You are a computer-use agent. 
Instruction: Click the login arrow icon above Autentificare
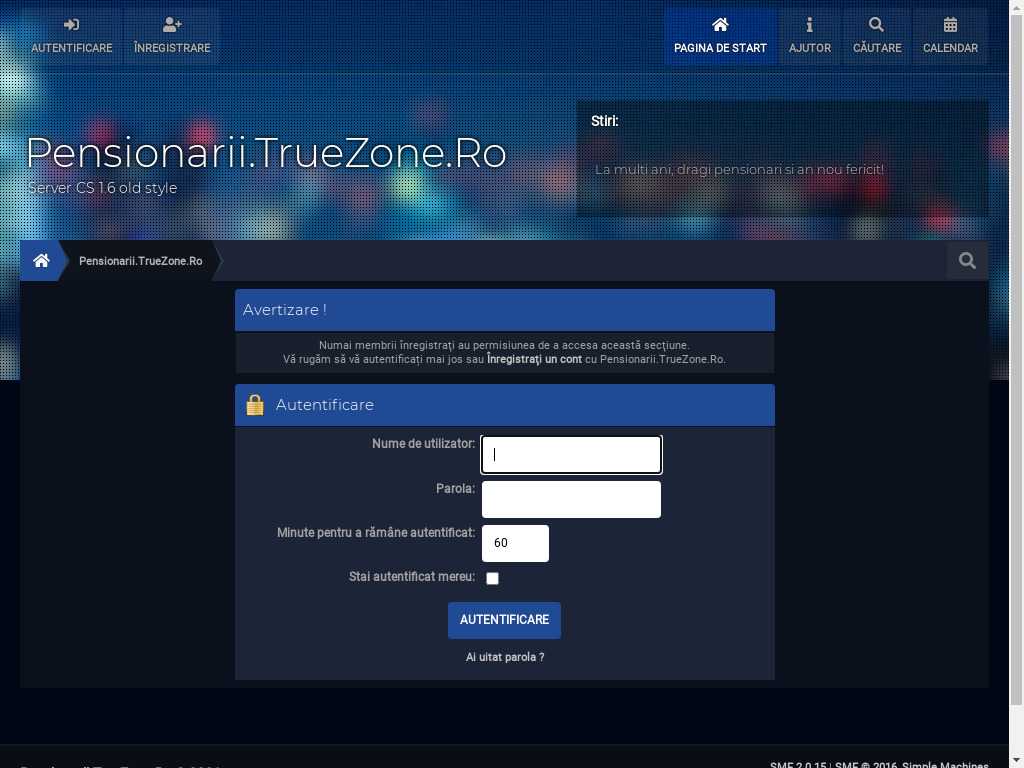[72, 25]
